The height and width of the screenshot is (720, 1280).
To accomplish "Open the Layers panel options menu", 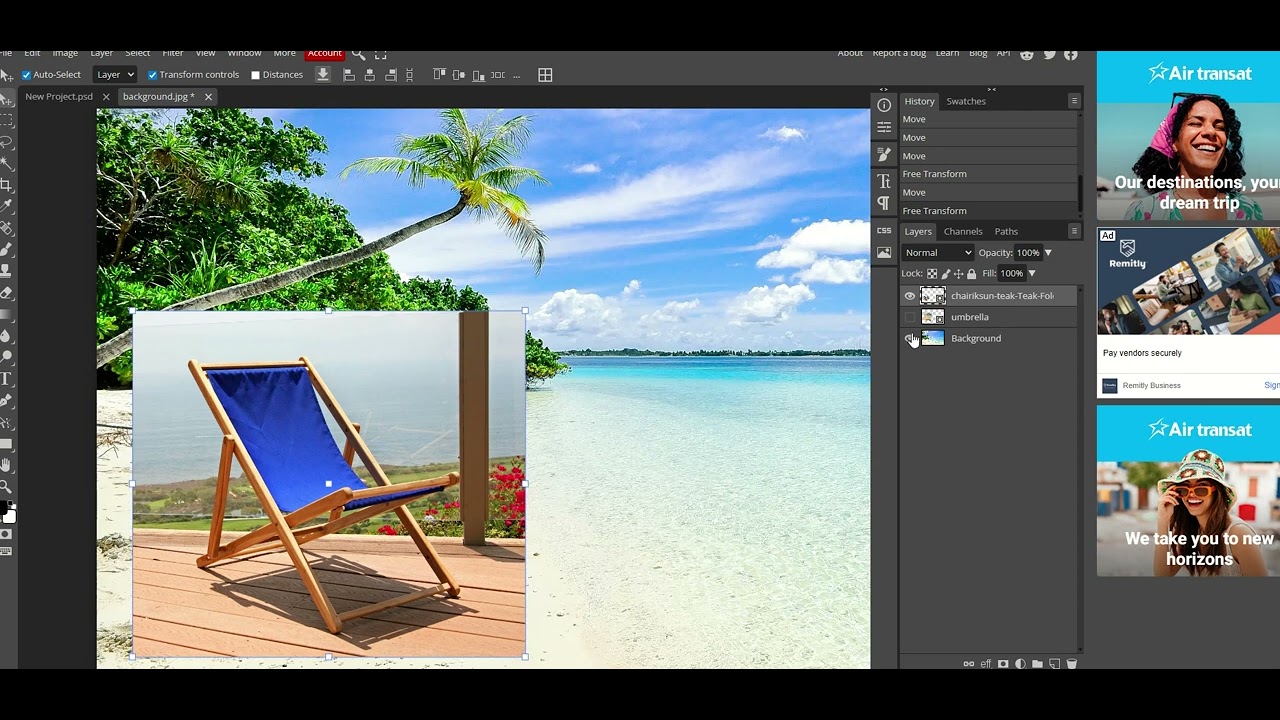I will (1074, 231).
